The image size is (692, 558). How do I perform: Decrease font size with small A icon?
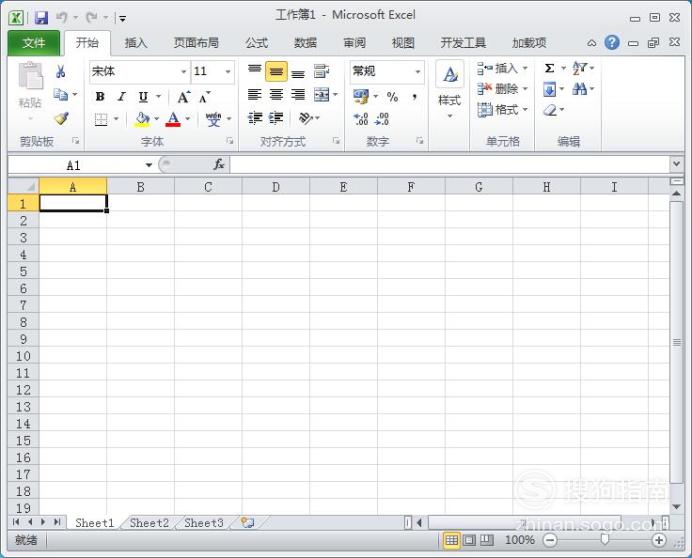(x=204, y=97)
